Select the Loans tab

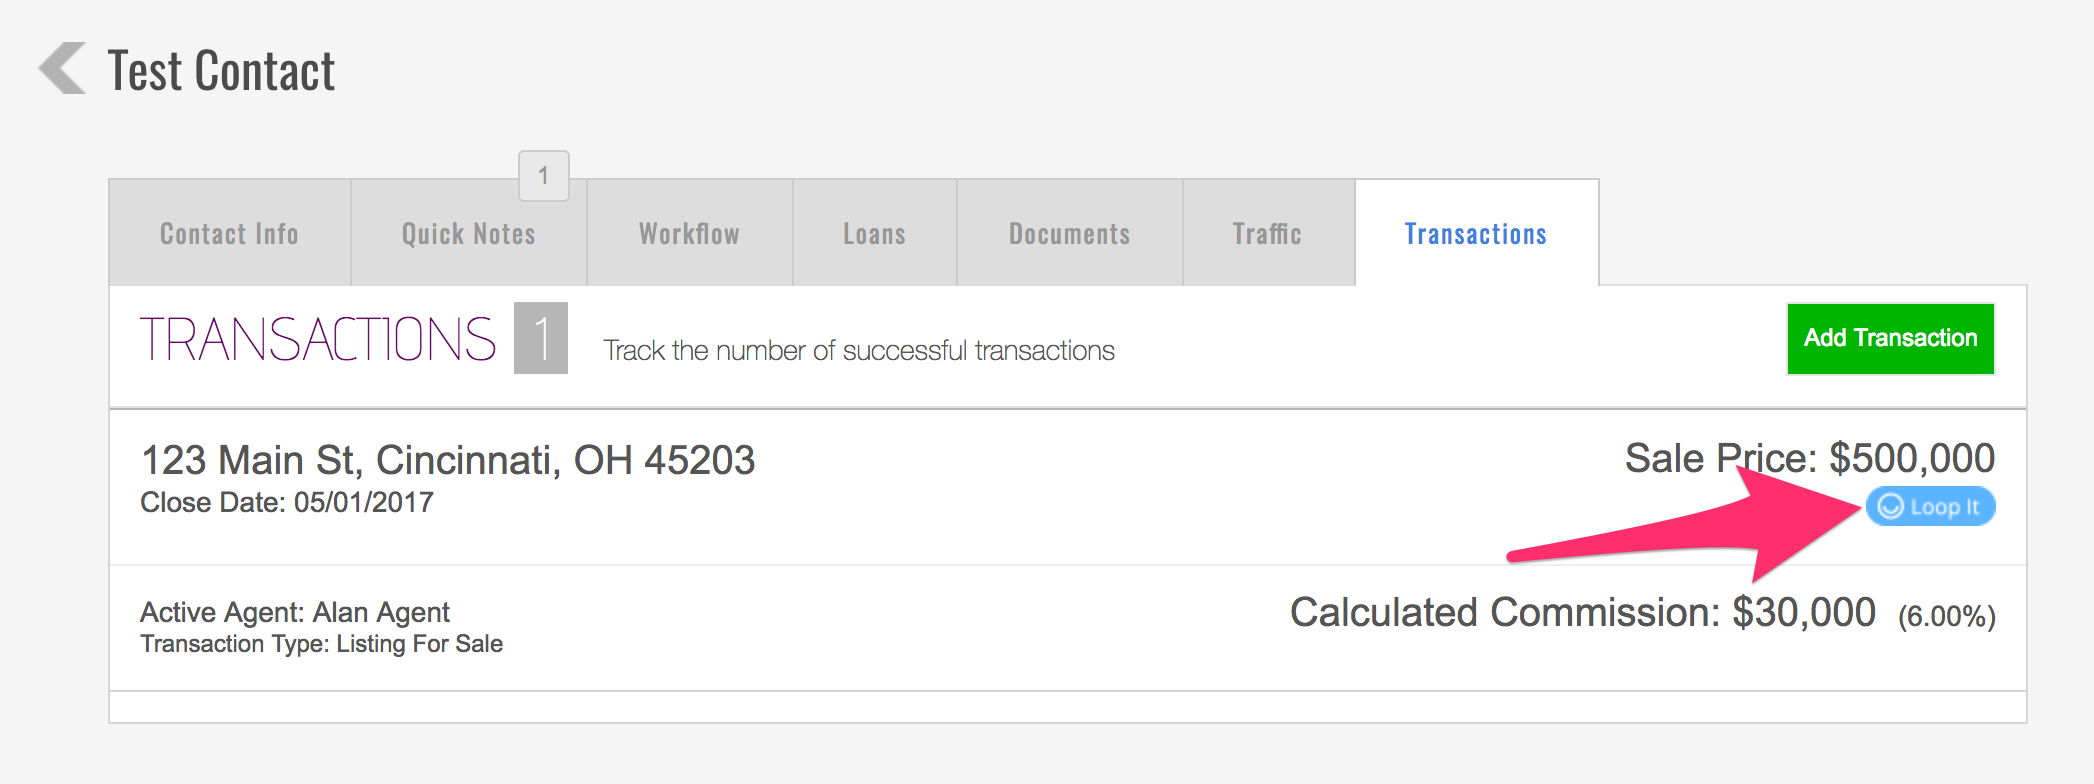coord(874,233)
